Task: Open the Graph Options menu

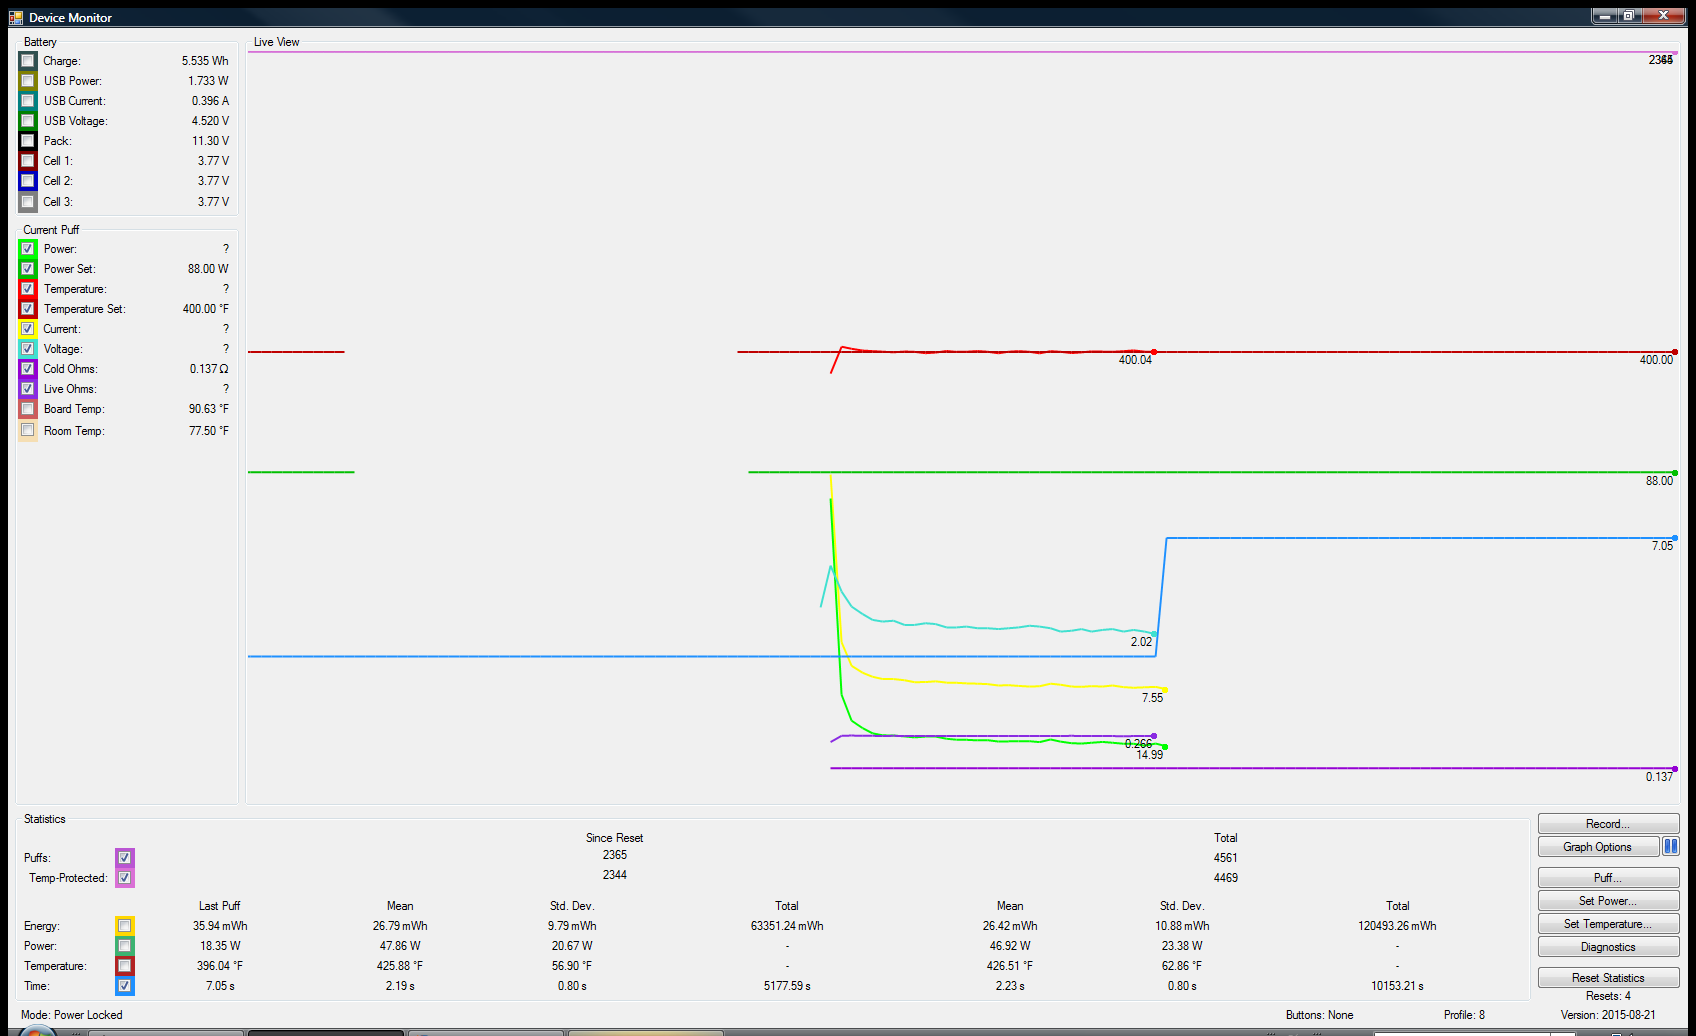Action: [x=1597, y=847]
